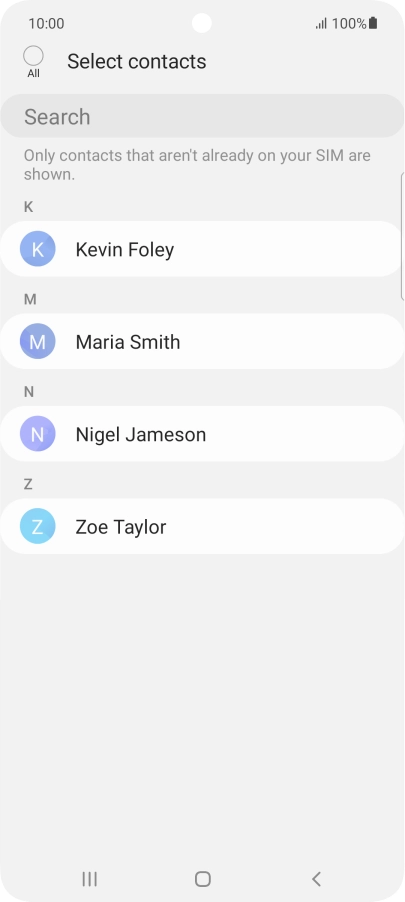The image size is (405, 902).
Task: Choose the Zoe Taylor contact name
Action: click(121, 527)
